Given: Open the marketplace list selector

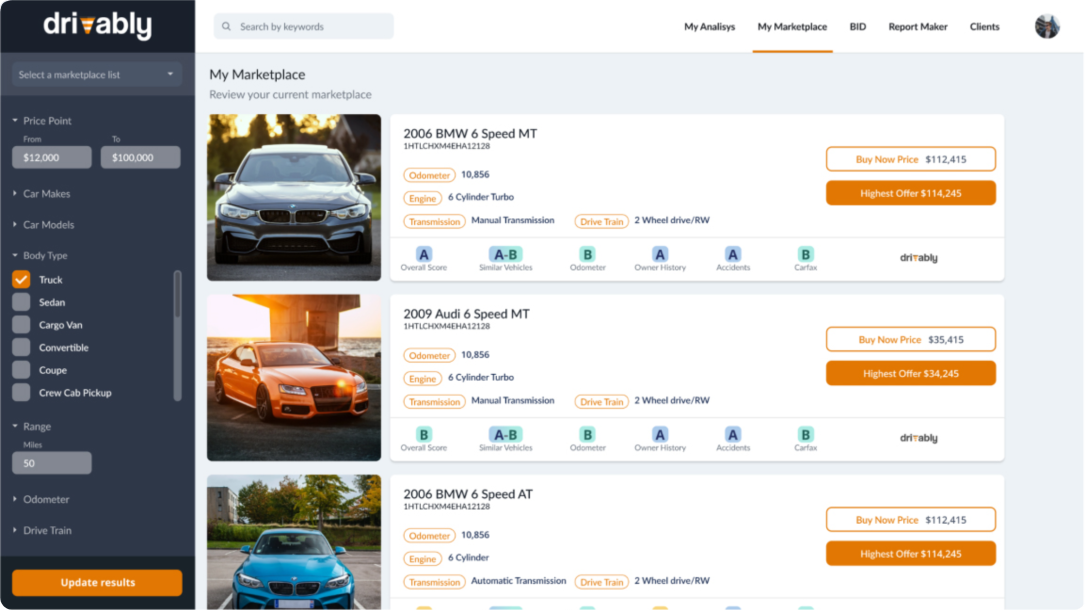Looking at the screenshot, I should [x=96, y=73].
